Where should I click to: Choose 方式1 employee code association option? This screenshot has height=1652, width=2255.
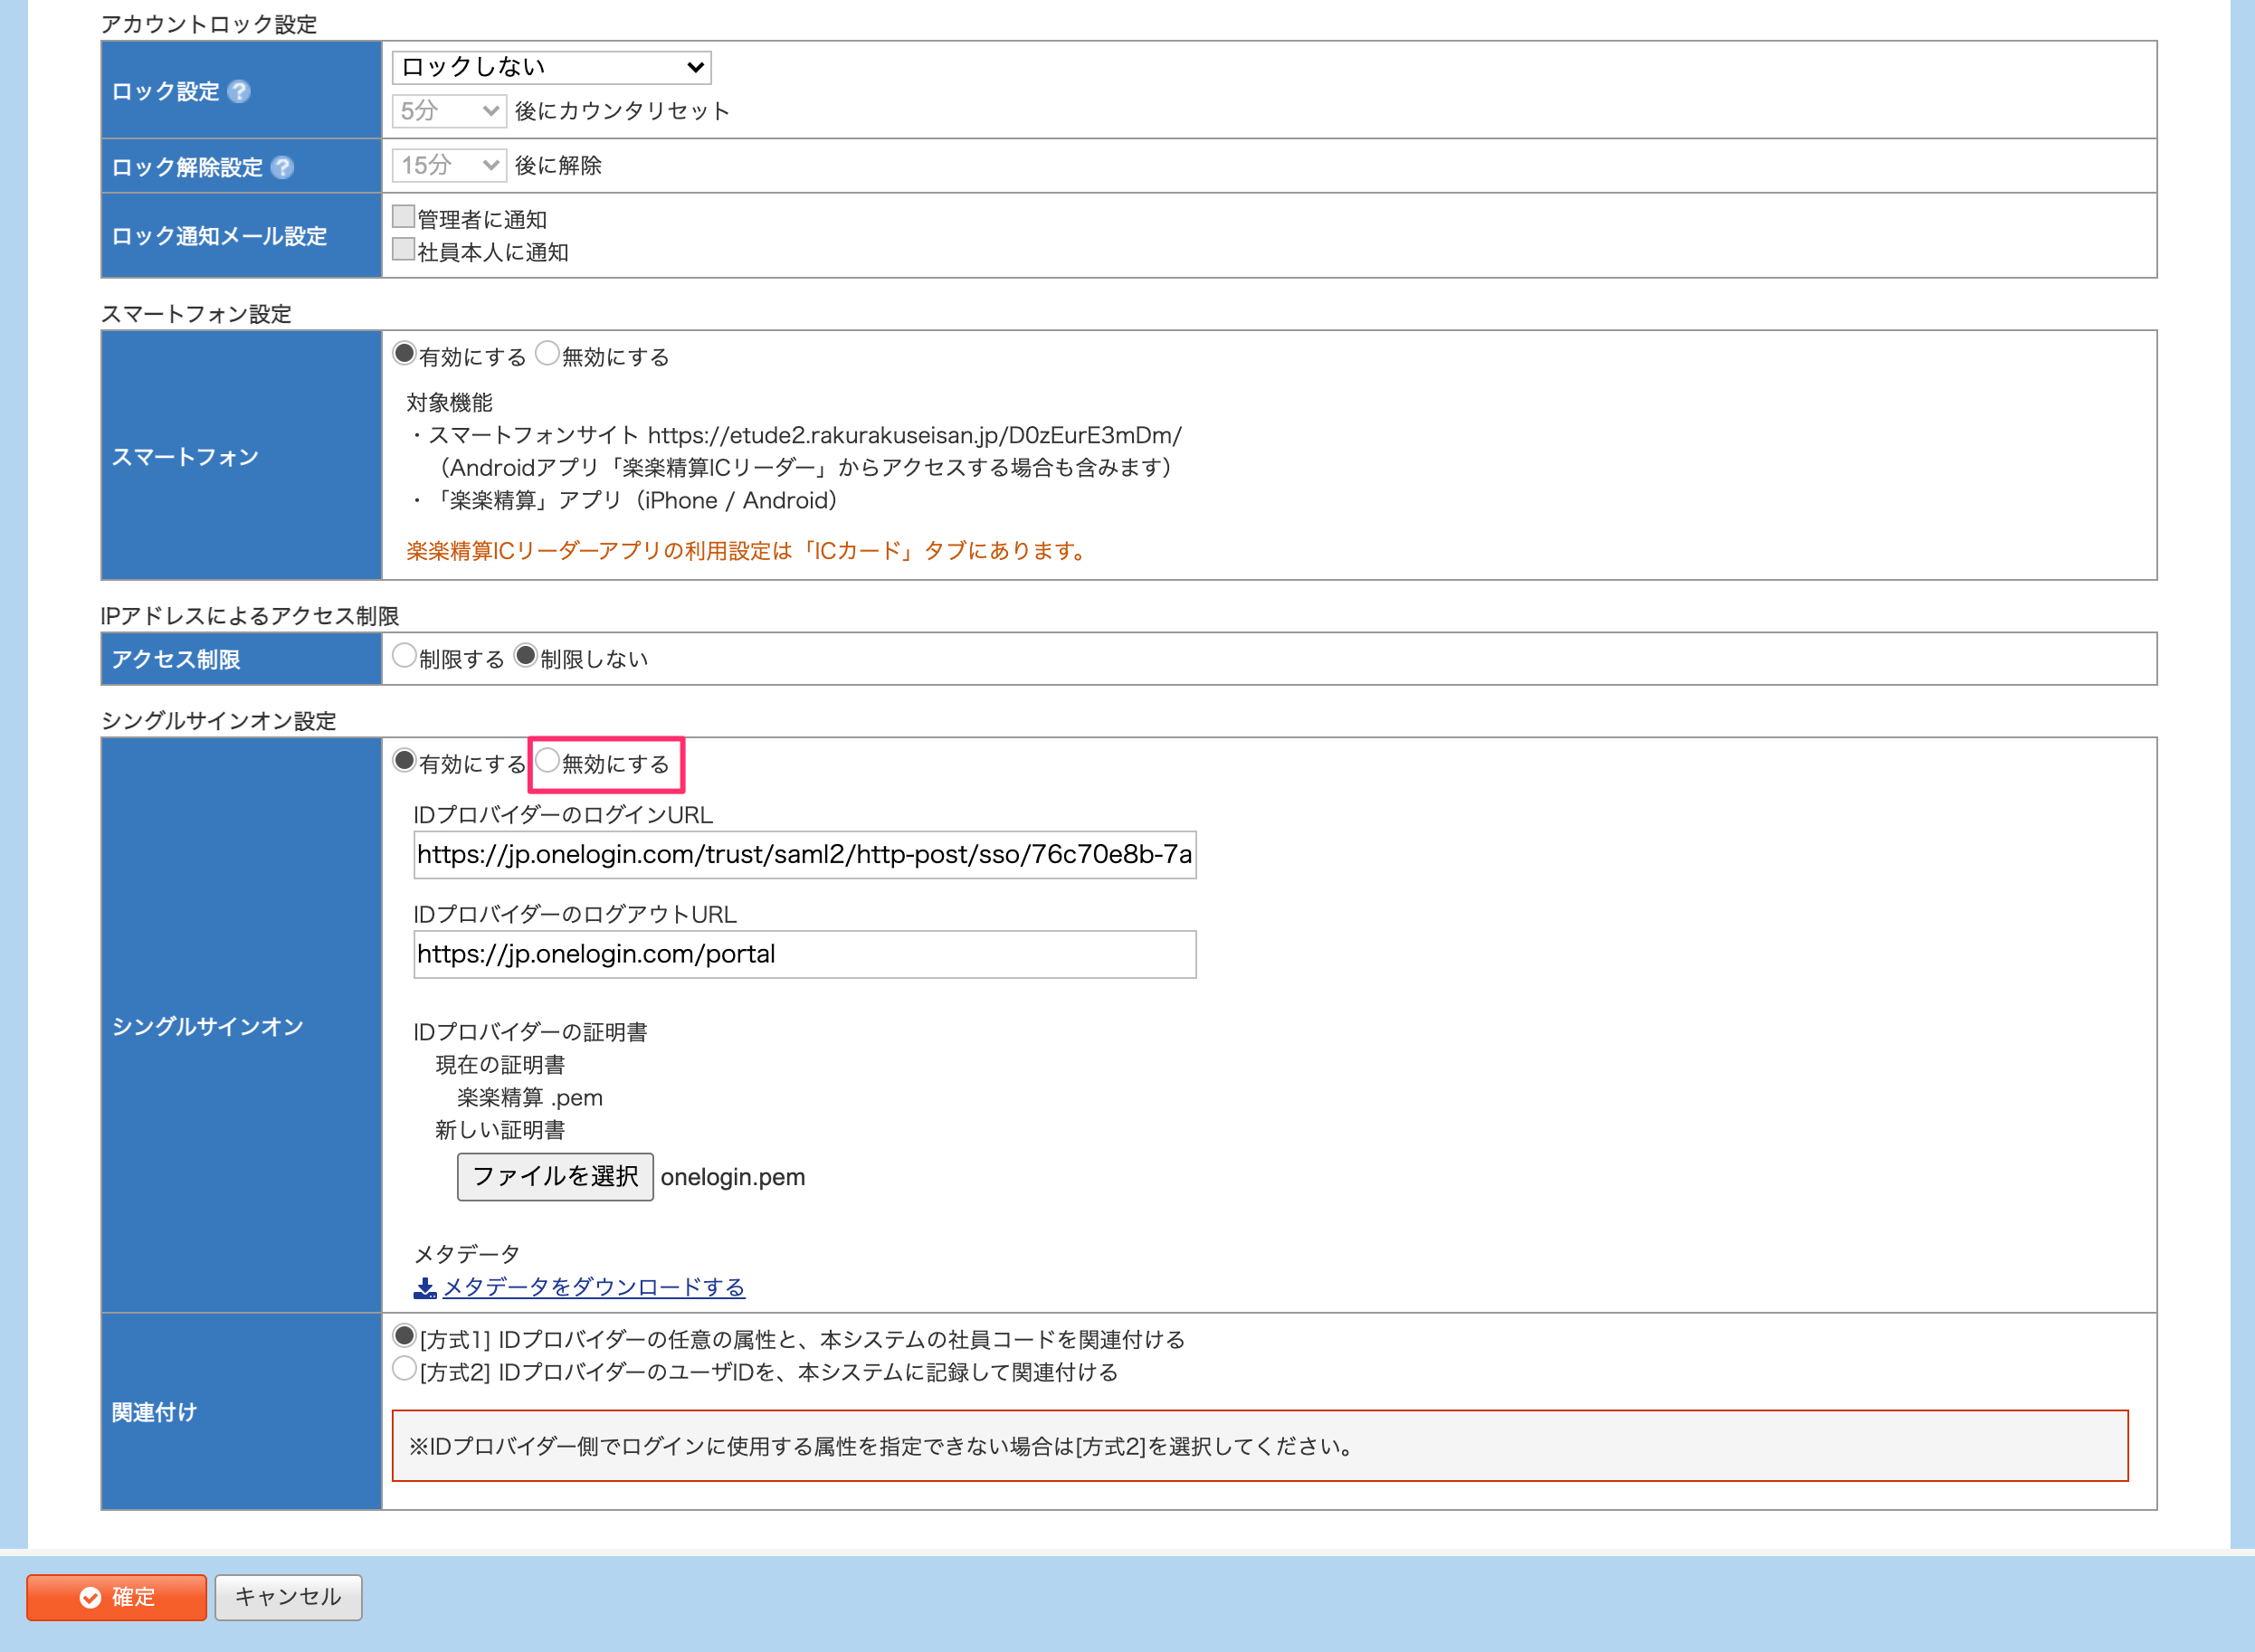pos(404,1336)
